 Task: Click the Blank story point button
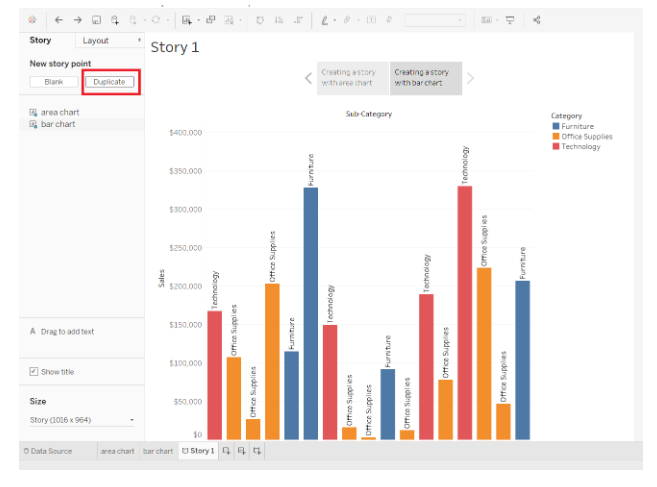(x=54, y=81)
